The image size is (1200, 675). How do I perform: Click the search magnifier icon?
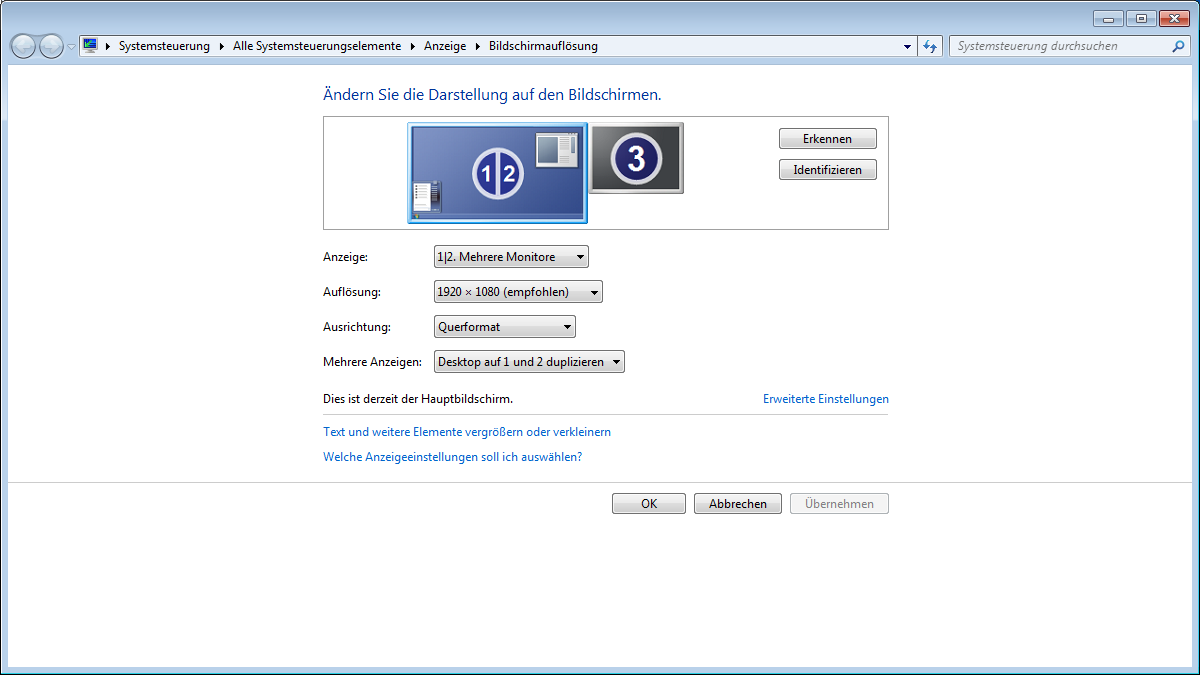tap(1180, 46)
